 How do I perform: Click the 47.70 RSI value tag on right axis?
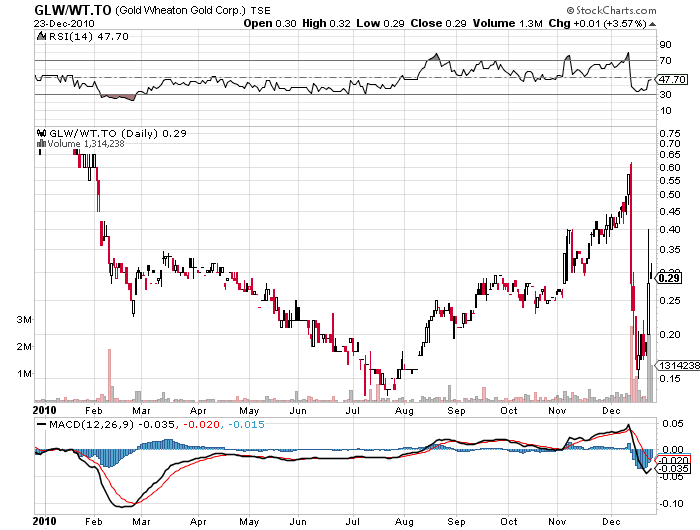[672, 79]
